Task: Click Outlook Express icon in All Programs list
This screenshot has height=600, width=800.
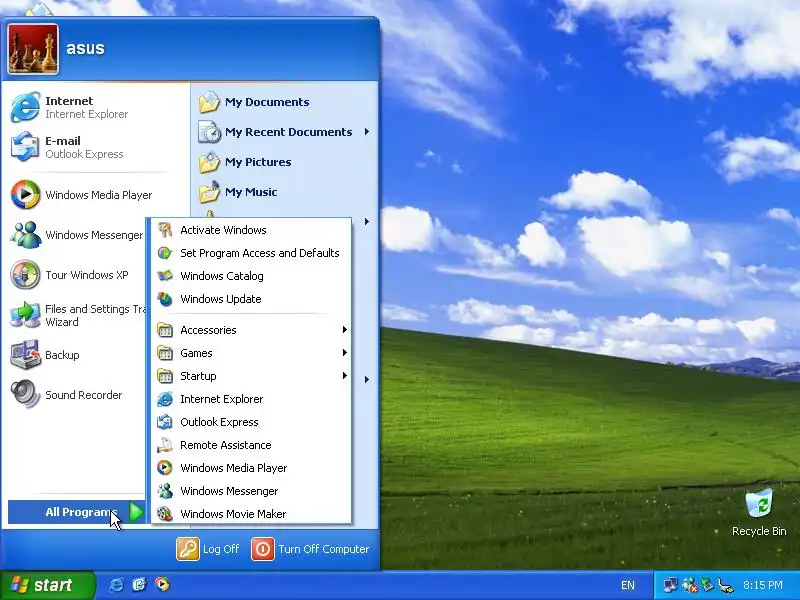Action: pyautogui.click(x=165, y=422)
